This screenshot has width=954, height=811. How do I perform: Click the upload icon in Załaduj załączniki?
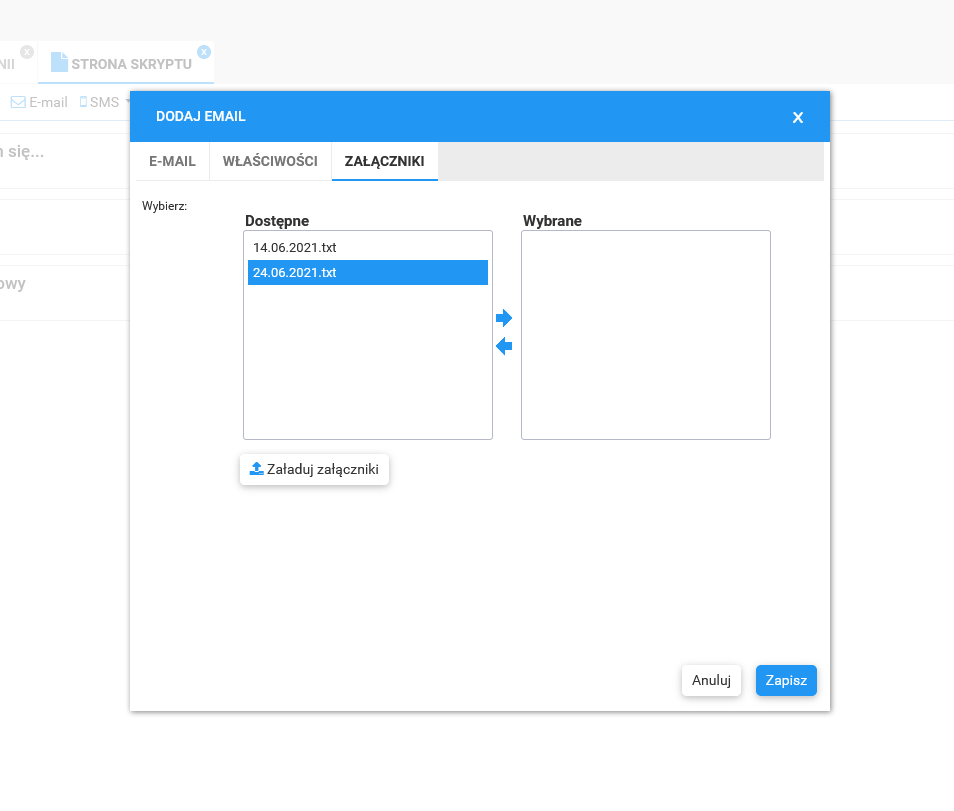tap(256, 469)
